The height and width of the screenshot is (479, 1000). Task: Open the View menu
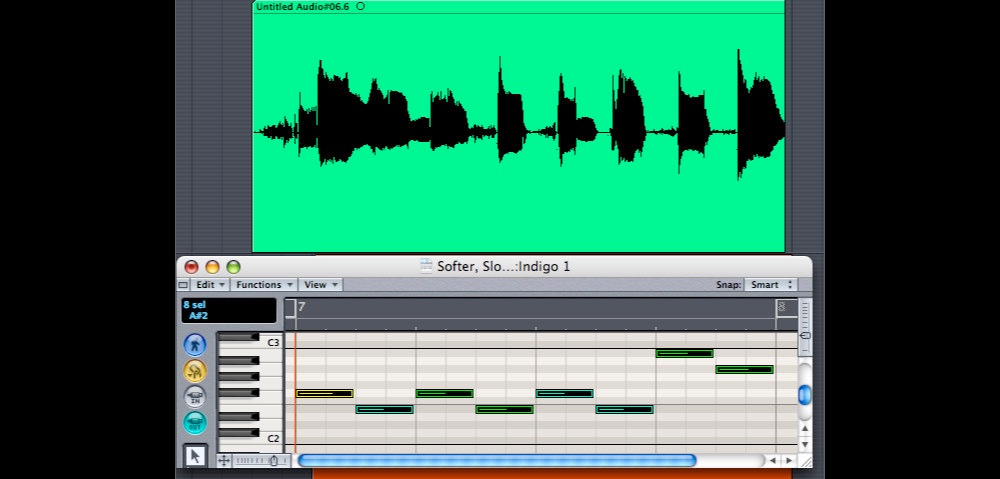320,285
